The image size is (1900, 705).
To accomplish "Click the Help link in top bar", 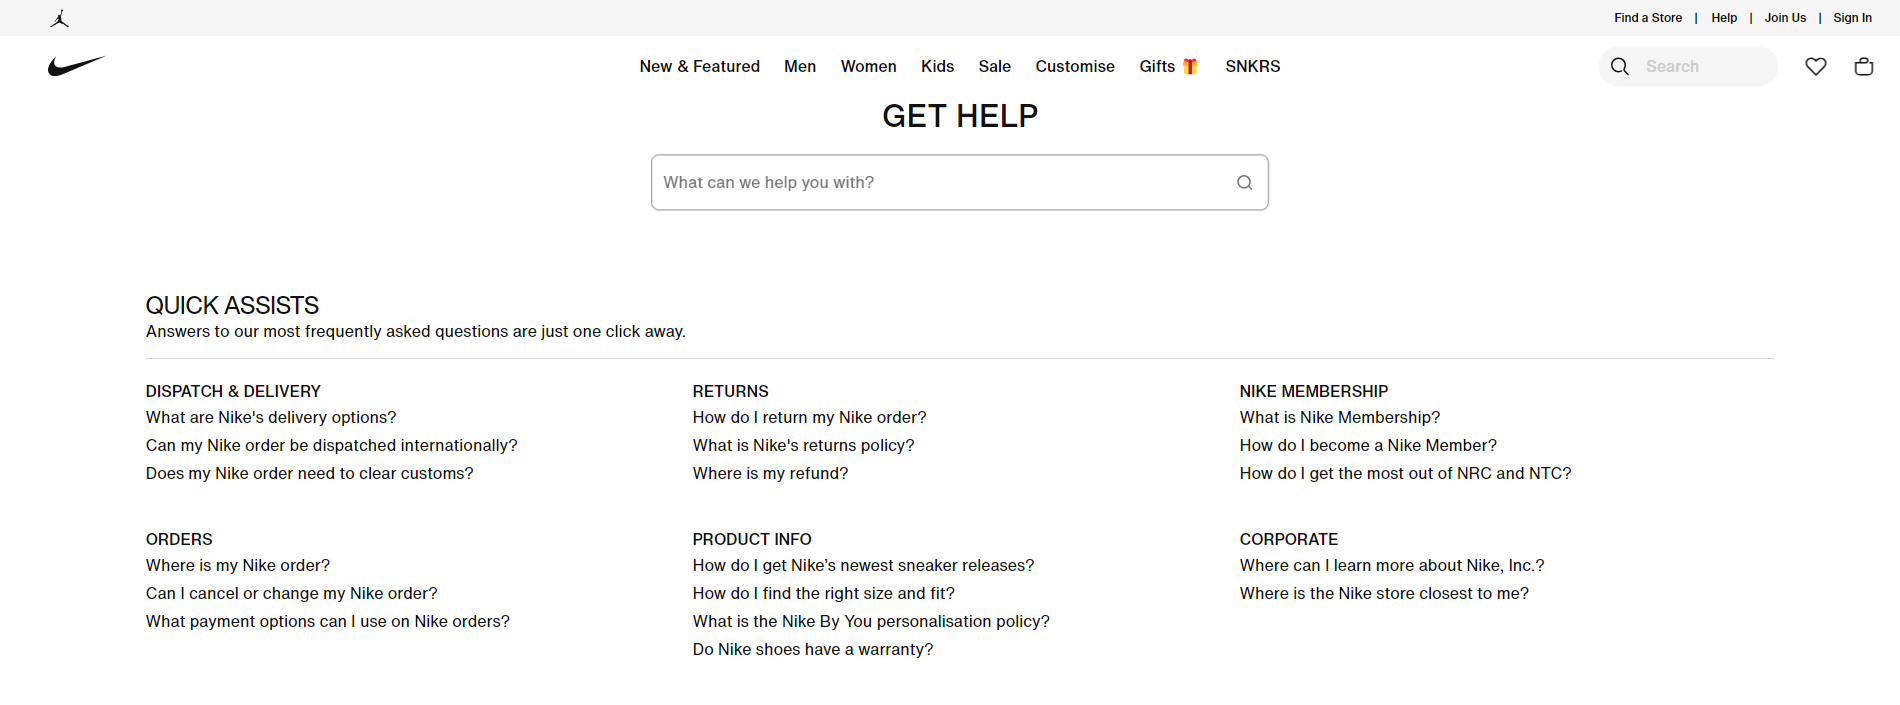I will pos(1724,18).
